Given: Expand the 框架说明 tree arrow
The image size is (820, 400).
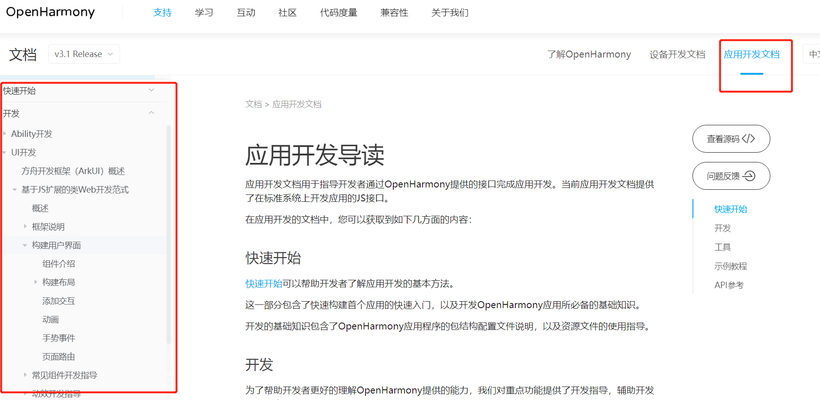Looking at the screenshot, I should click(x=26, y=226).
